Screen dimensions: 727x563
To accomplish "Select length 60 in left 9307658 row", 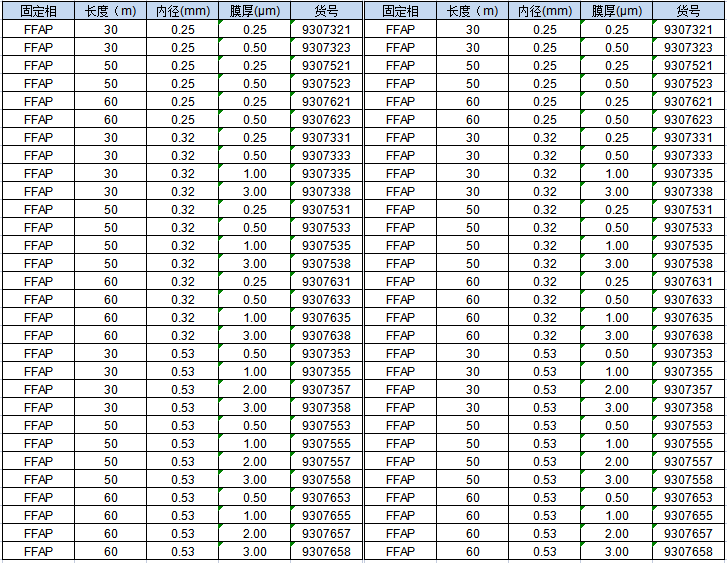I will [x=110, y=552].
